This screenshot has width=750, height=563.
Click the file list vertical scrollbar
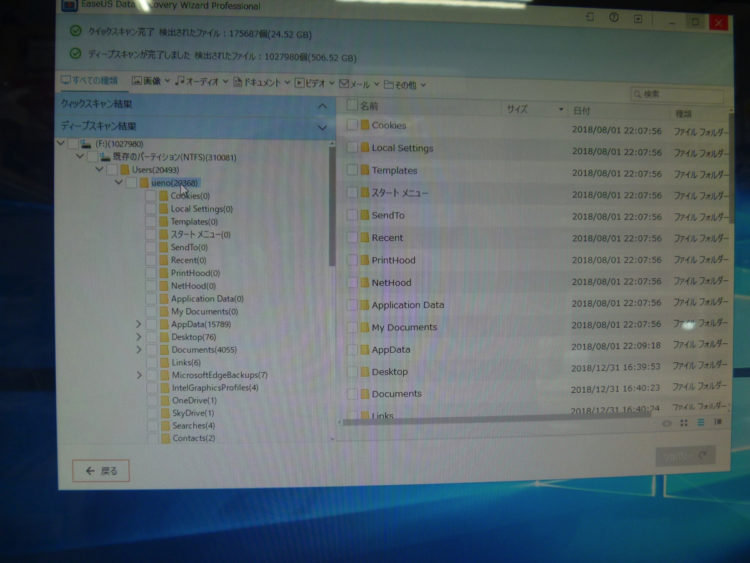[x=731, y=167]
